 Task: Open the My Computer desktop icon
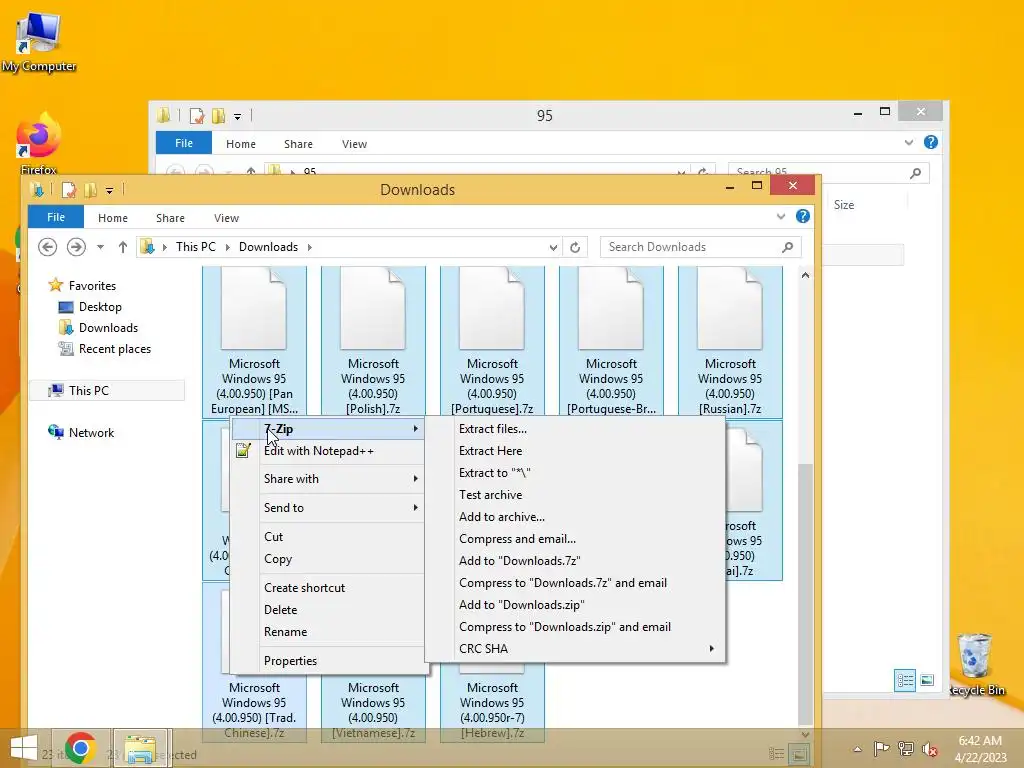point(39,41)
